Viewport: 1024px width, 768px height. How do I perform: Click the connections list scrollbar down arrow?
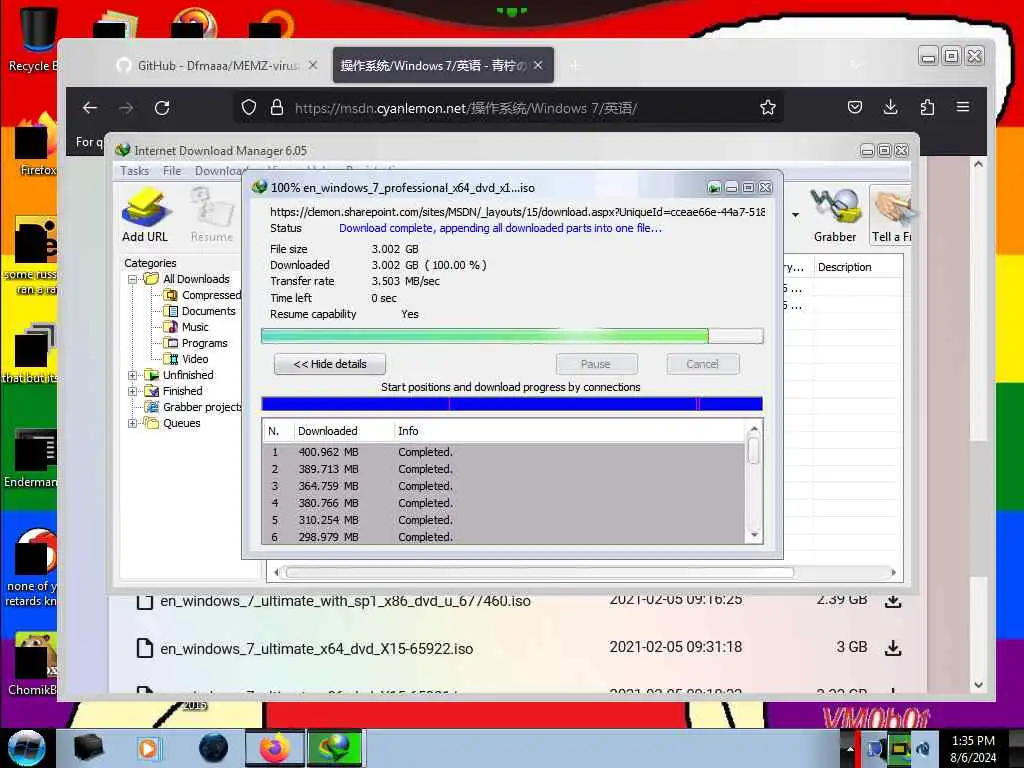point(754,536)
